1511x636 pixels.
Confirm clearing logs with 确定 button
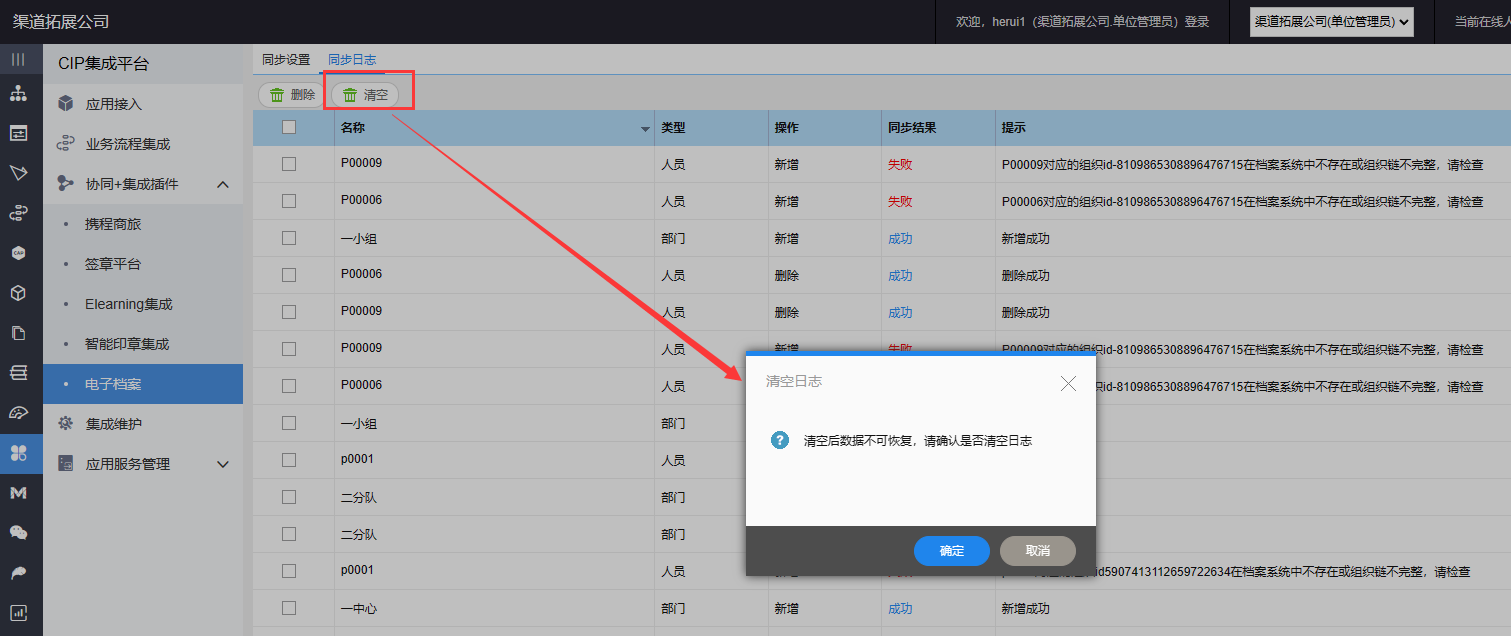click(951, 551)
